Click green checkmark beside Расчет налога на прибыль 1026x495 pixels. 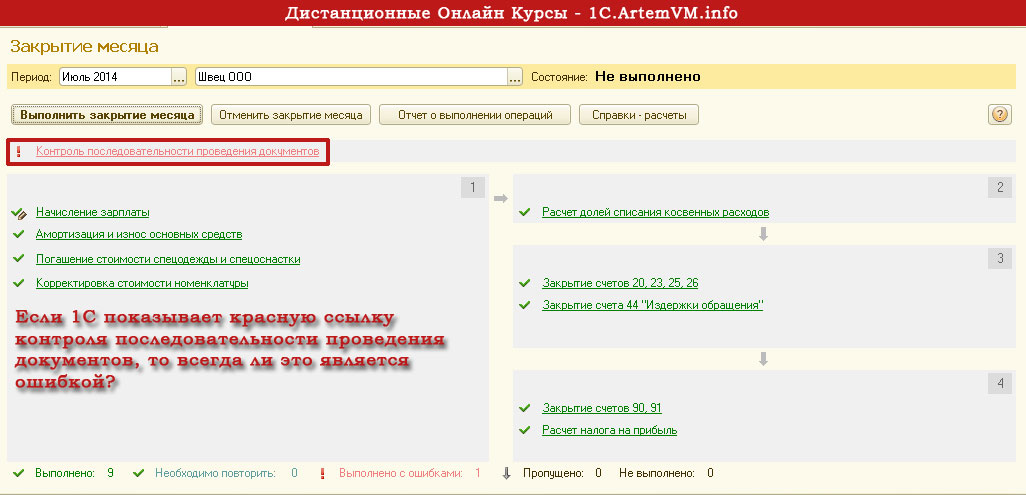tap(524, 430)
